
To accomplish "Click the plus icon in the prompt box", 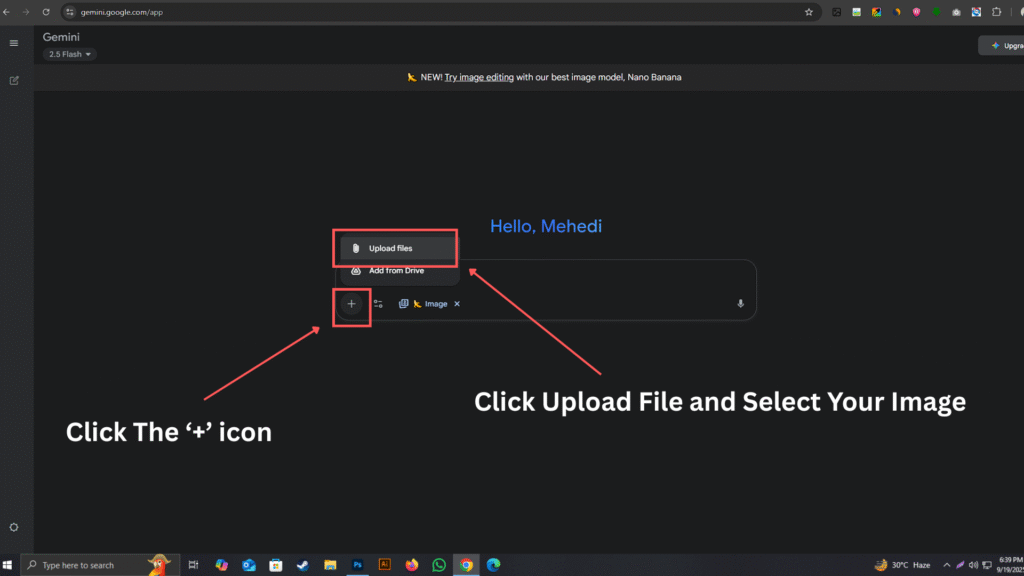I will 351,304.
